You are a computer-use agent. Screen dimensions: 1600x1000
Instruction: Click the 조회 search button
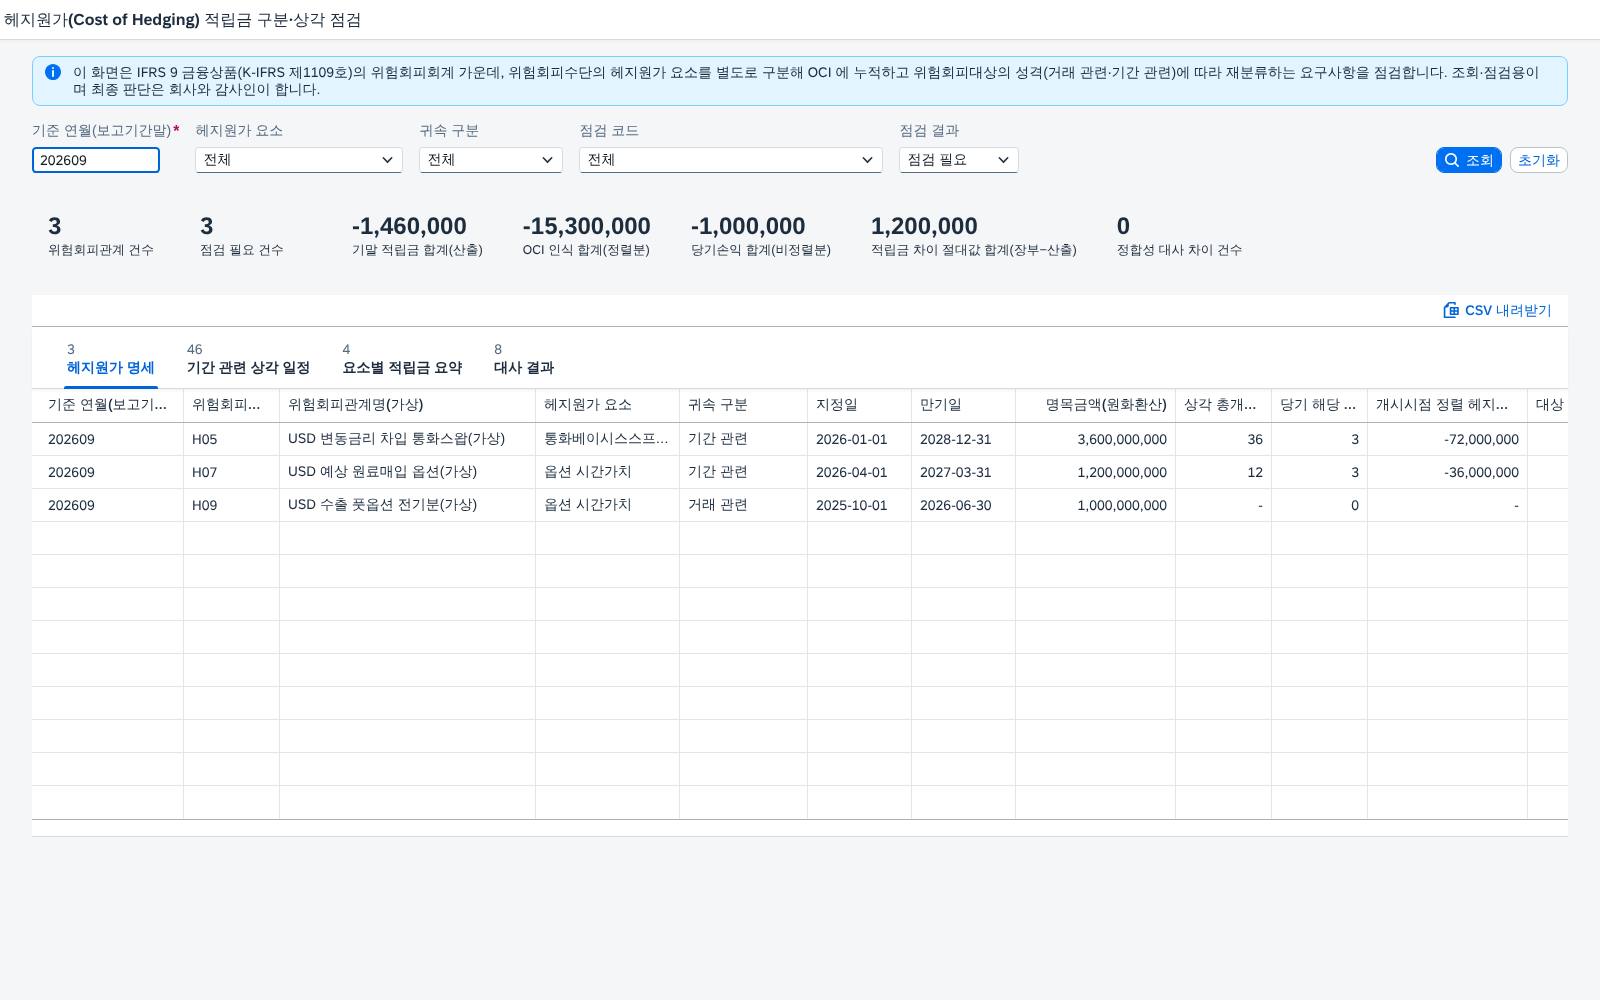point(1469,160)
